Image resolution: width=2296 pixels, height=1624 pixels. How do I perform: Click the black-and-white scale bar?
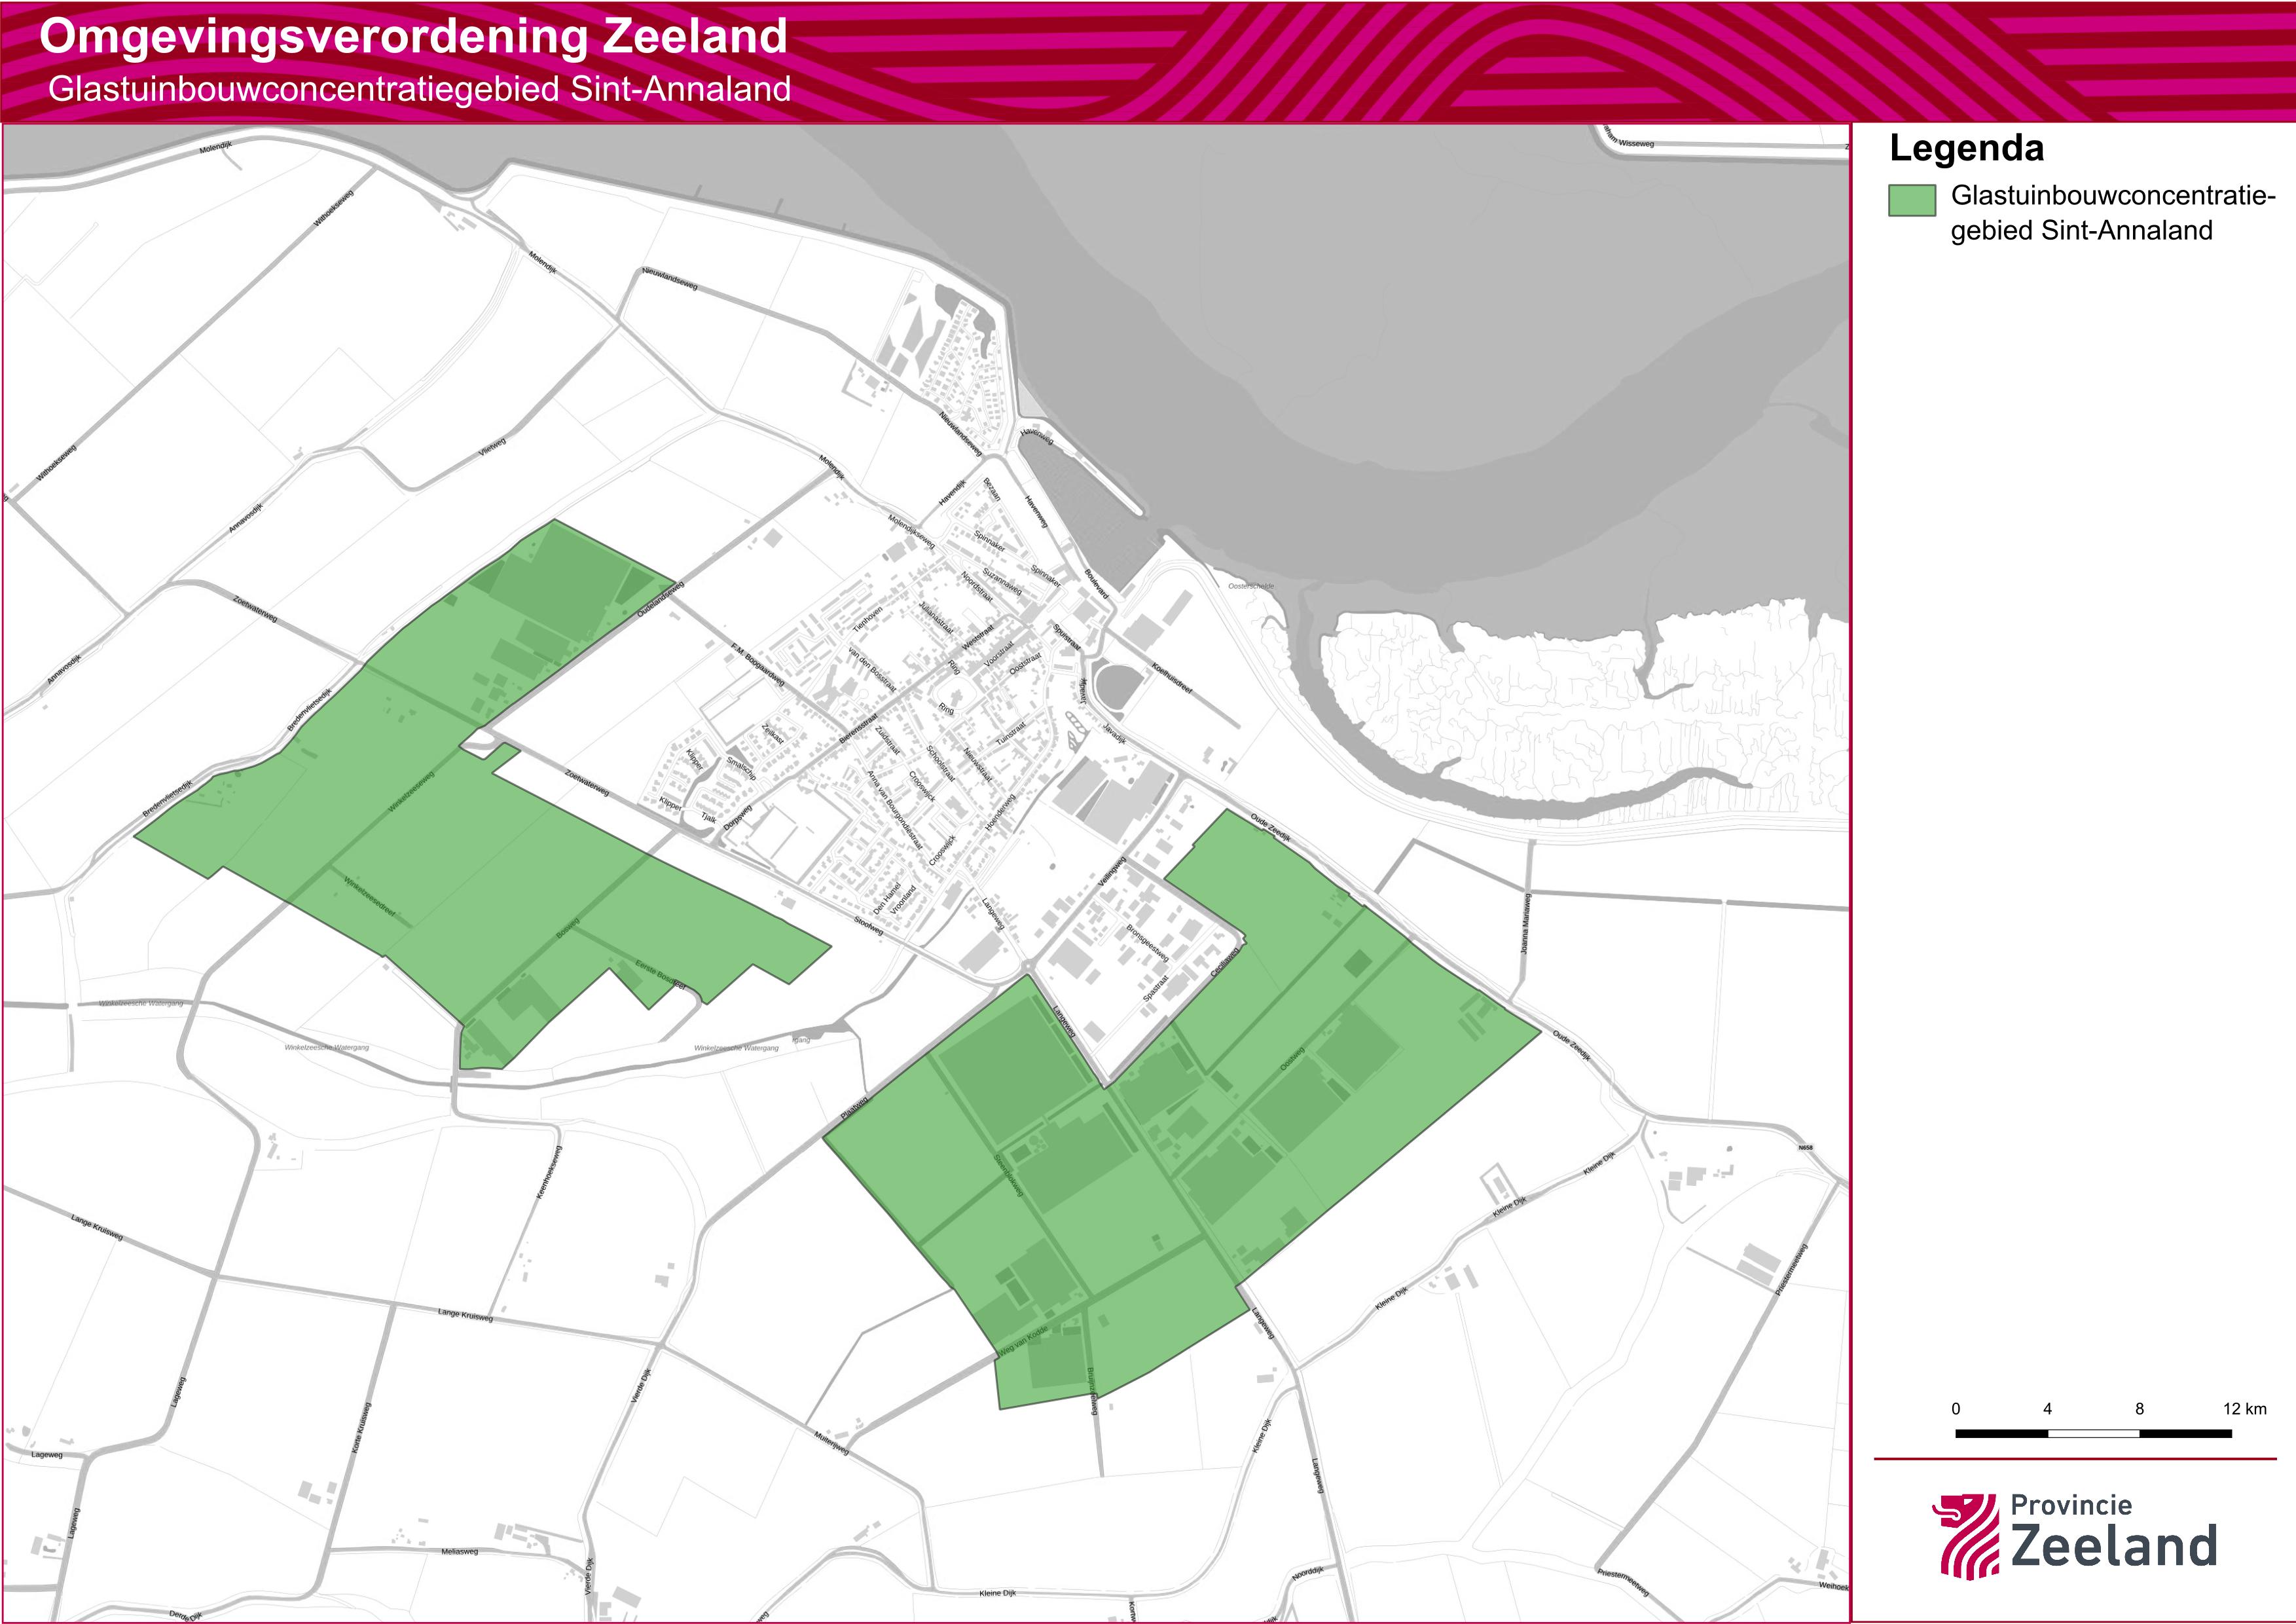pyautogui.click(x=2093, y=1433)
